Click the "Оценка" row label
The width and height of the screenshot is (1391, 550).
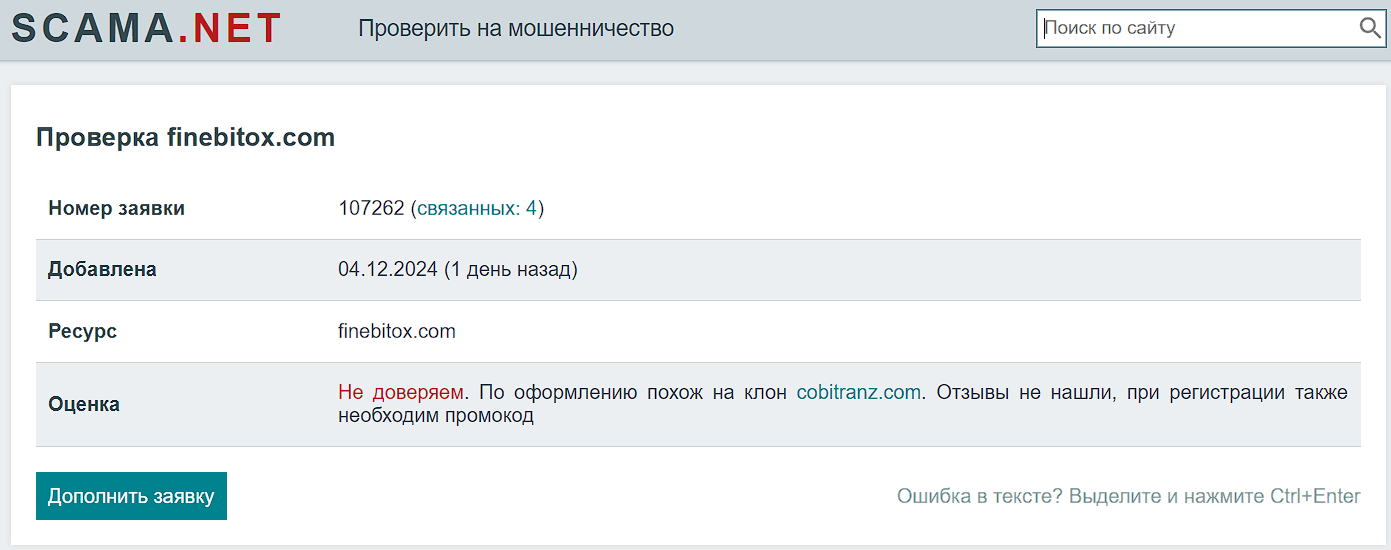84,405
